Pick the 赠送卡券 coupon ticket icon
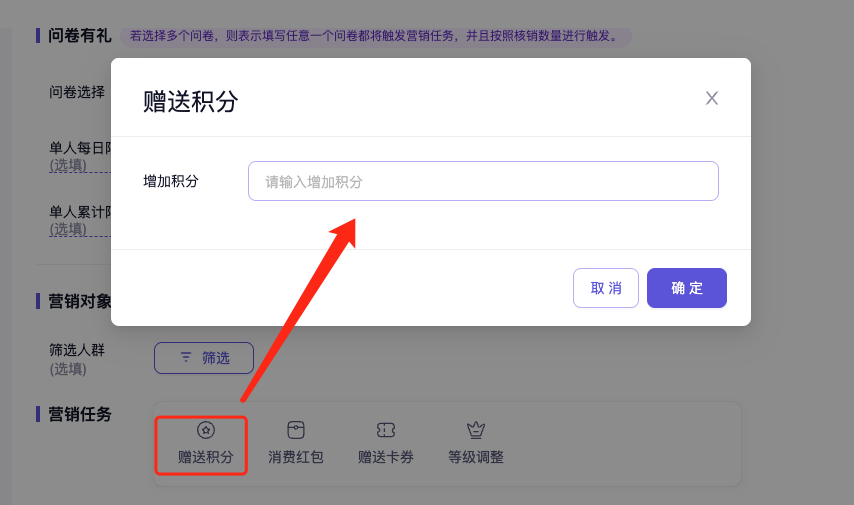The image size is (854, 505). pyautogui.click(x=386, y=430)
